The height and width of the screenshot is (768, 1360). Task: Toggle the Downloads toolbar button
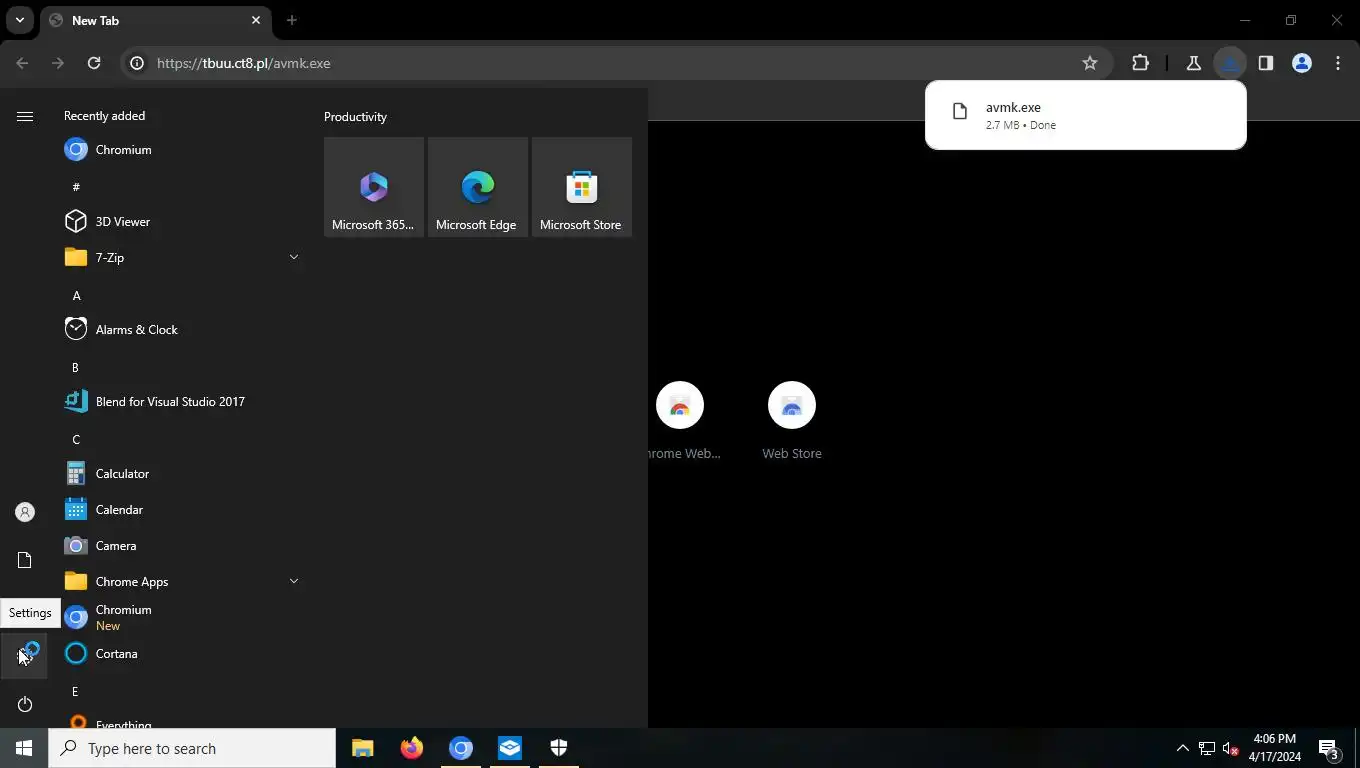pyautogui.click(x=1230, y=63)
